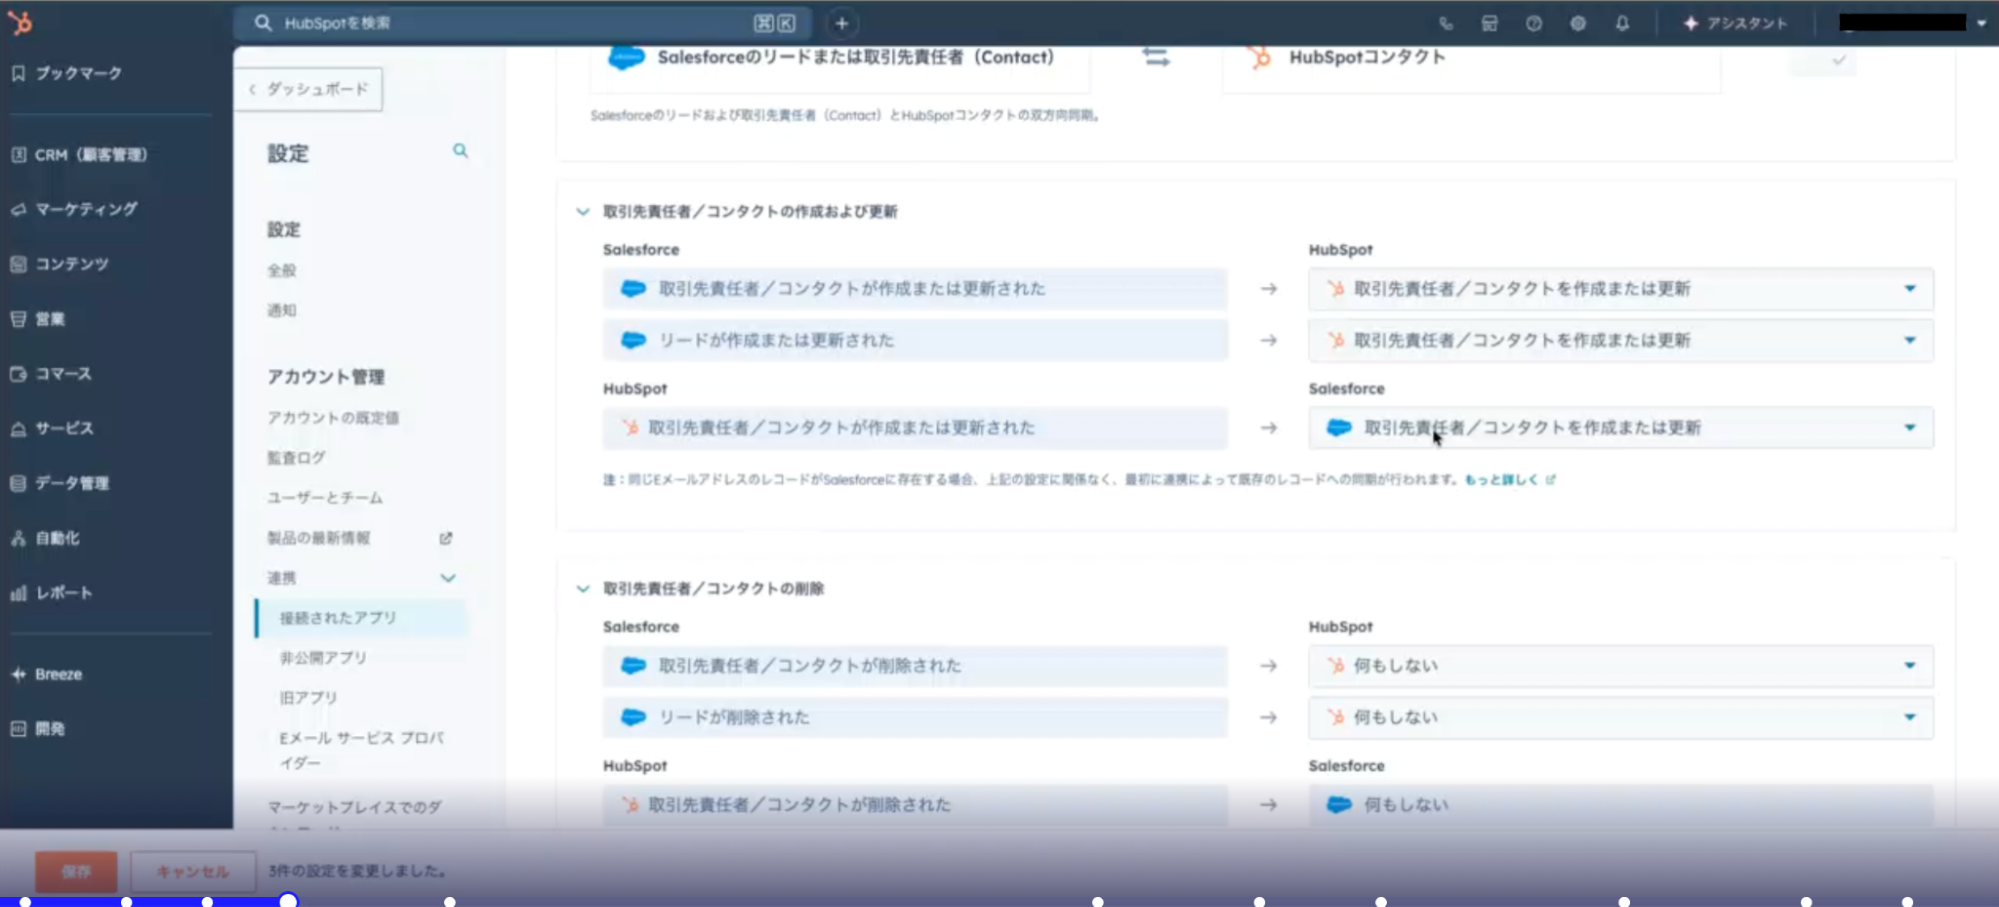Open Breeze assistant button in top bar
This screenshot has height=907, width=1999.
[x=1735, y=23]
